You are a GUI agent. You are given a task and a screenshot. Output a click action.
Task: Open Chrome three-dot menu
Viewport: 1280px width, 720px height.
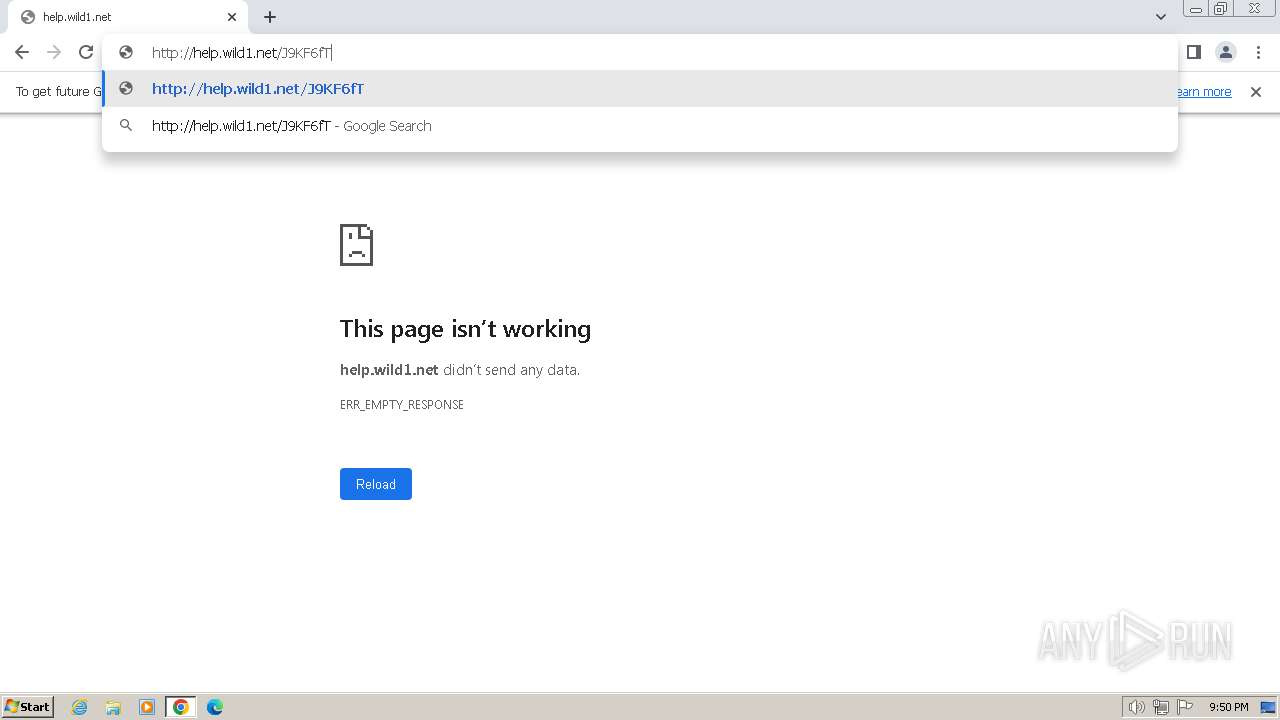point(1258,52)
